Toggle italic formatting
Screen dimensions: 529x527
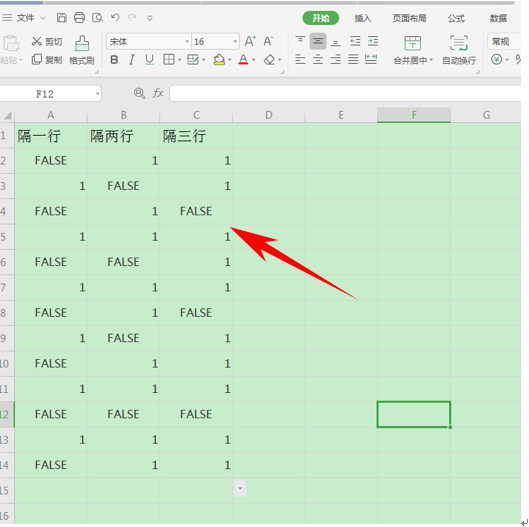(x=132, y=60)
